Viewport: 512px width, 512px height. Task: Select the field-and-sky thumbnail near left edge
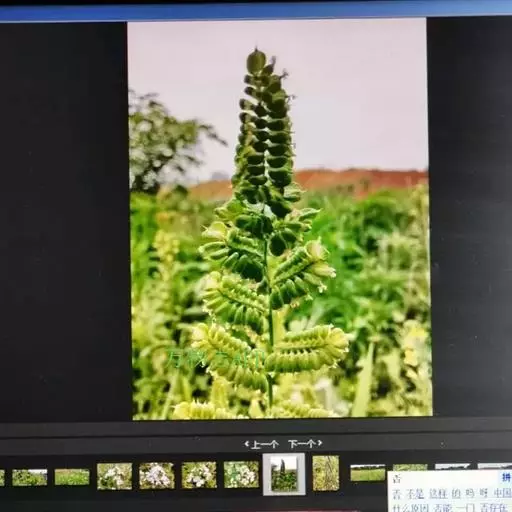pos(30,478)
